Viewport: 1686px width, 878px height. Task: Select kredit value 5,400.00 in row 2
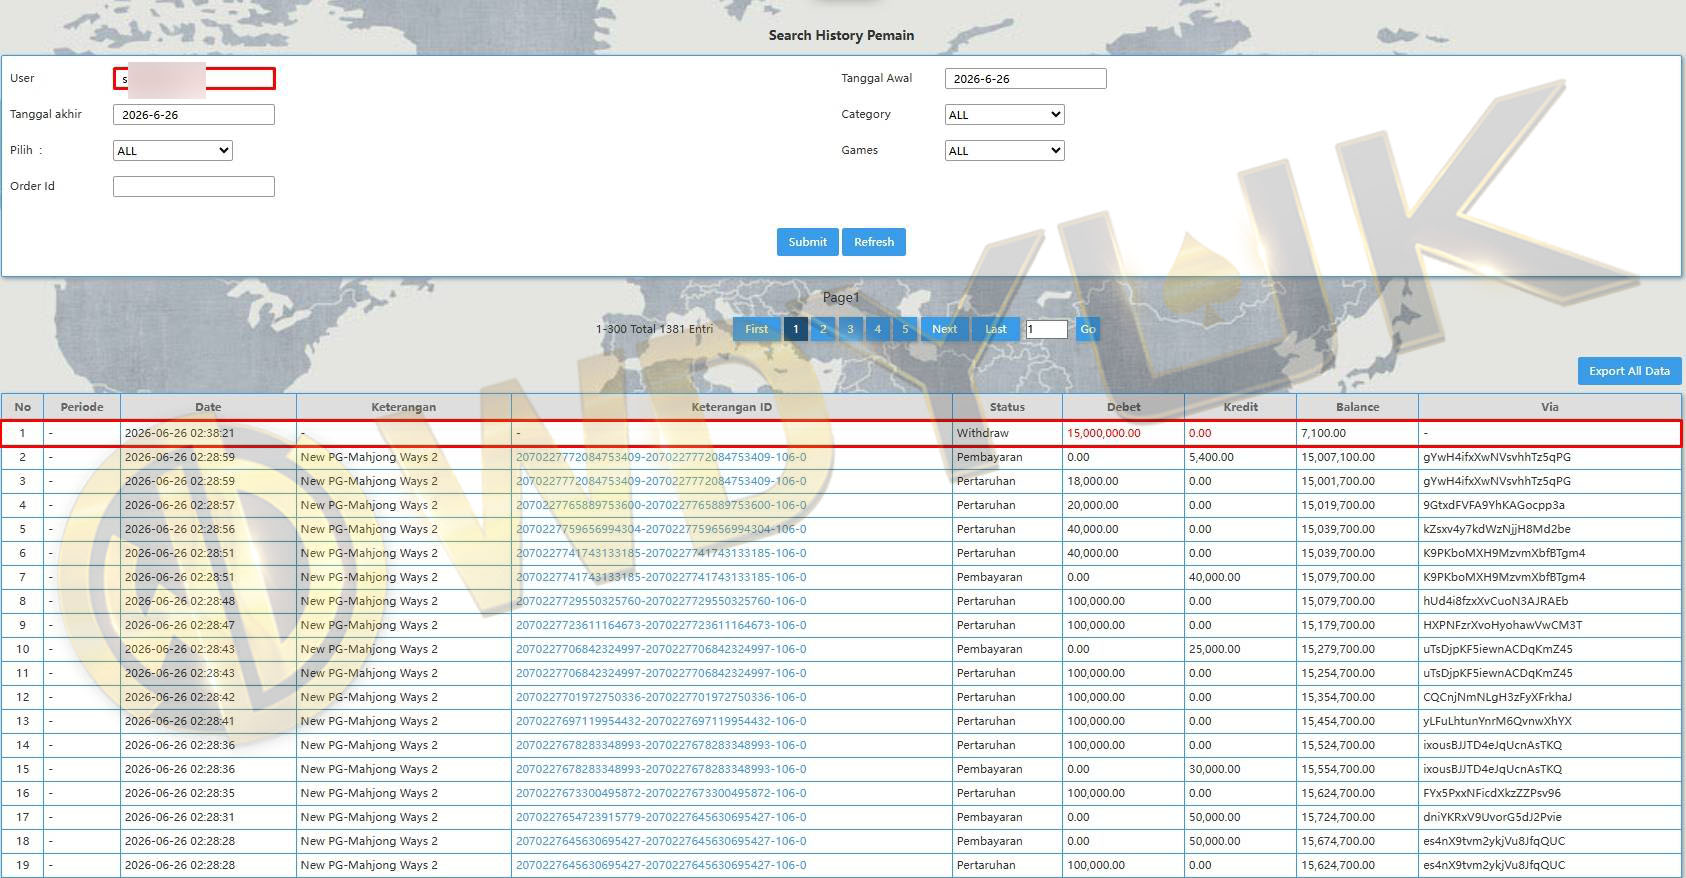click(1211, 457)
